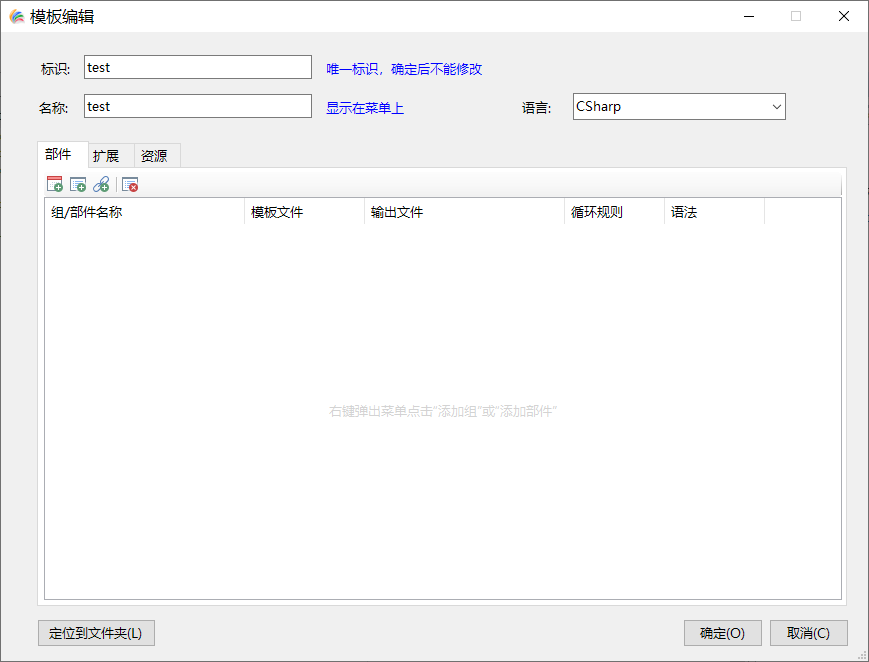
Task: Focus the 名称 input field
Action: click(198, 106)
